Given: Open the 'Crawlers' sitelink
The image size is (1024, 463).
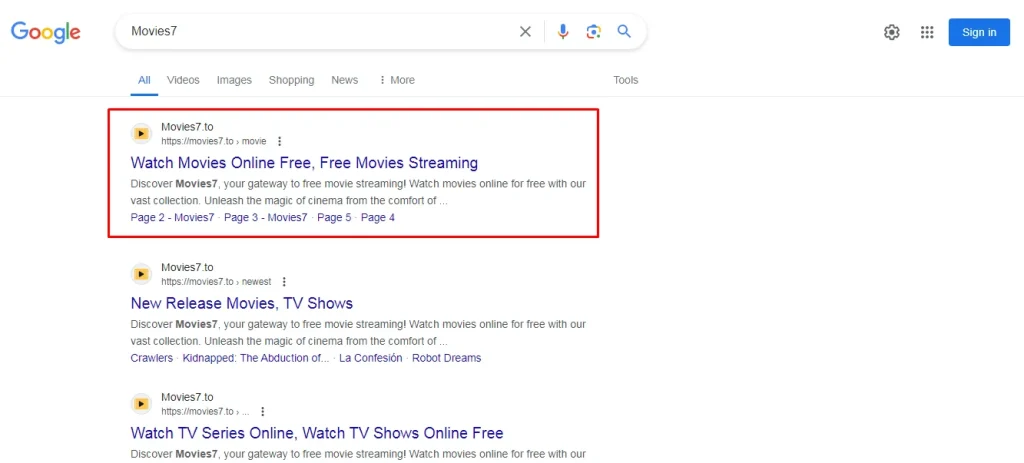Looking at the screenshot, I should (x=152, y=358).
